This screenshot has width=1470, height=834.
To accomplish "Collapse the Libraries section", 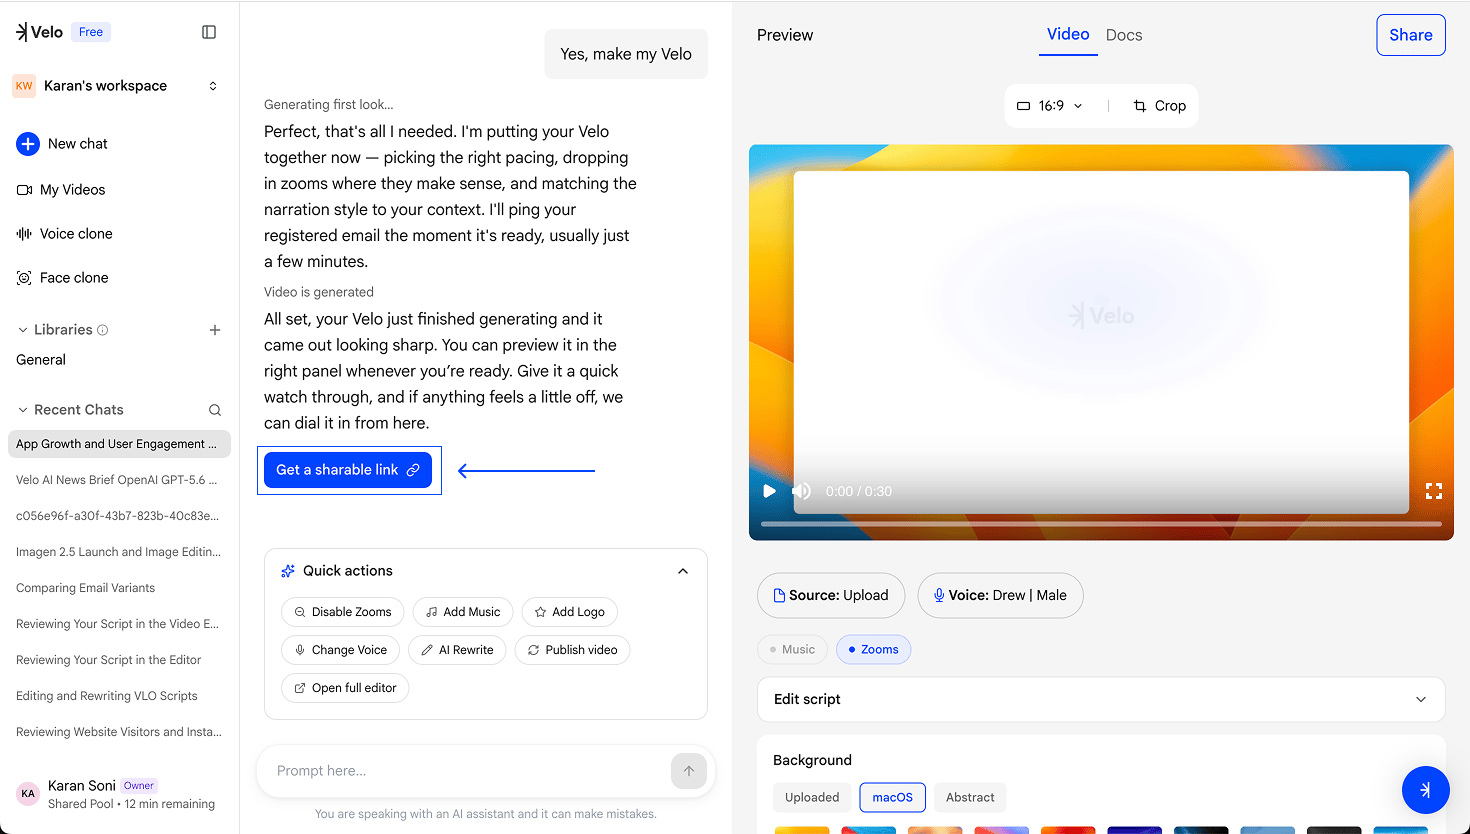I will tap(23, 330).
